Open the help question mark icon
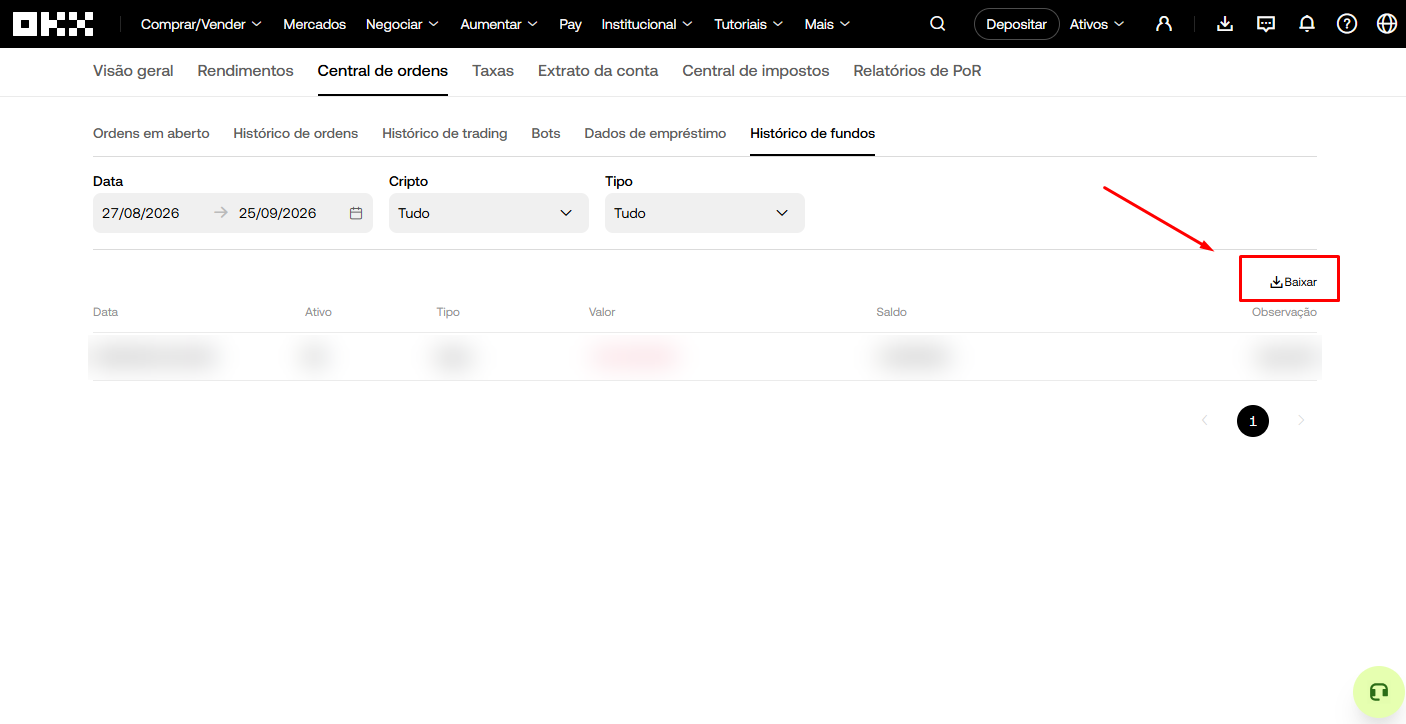Viewport: 1406px width, 724px height. [x=1347, y=24]
